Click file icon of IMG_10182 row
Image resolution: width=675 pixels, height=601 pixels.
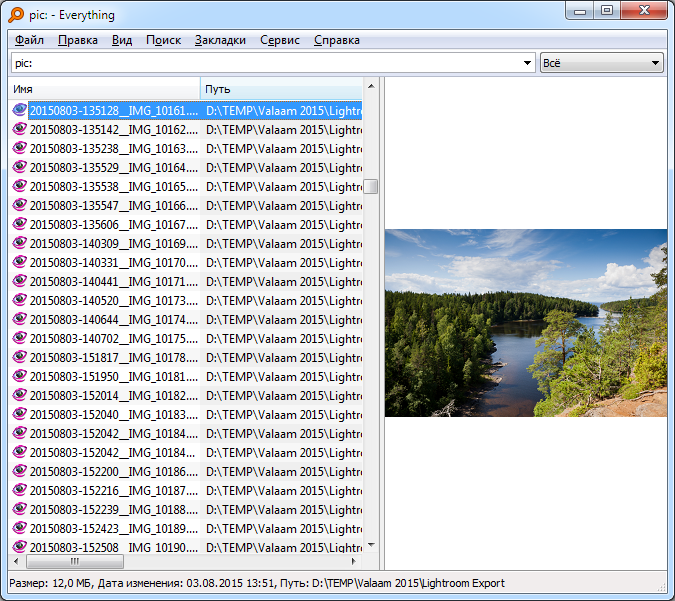tap(19, 394)
